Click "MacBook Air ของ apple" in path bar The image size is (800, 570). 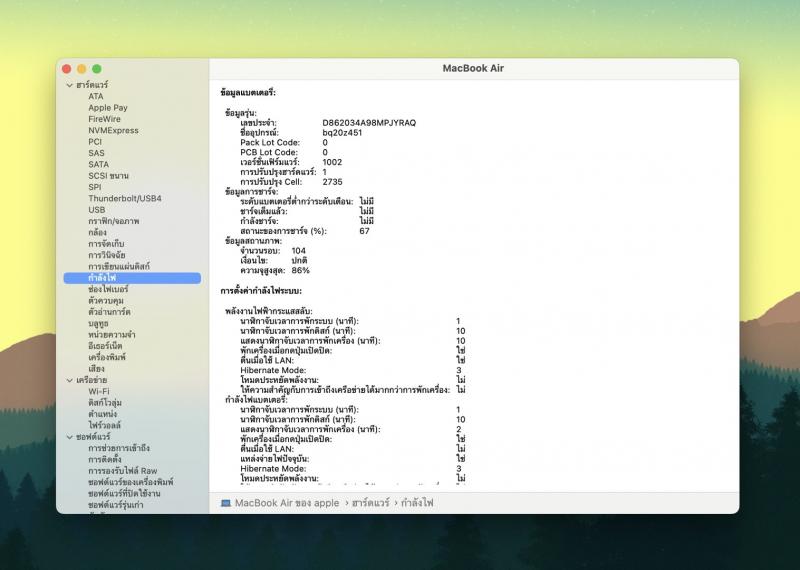tap(287, 503)
